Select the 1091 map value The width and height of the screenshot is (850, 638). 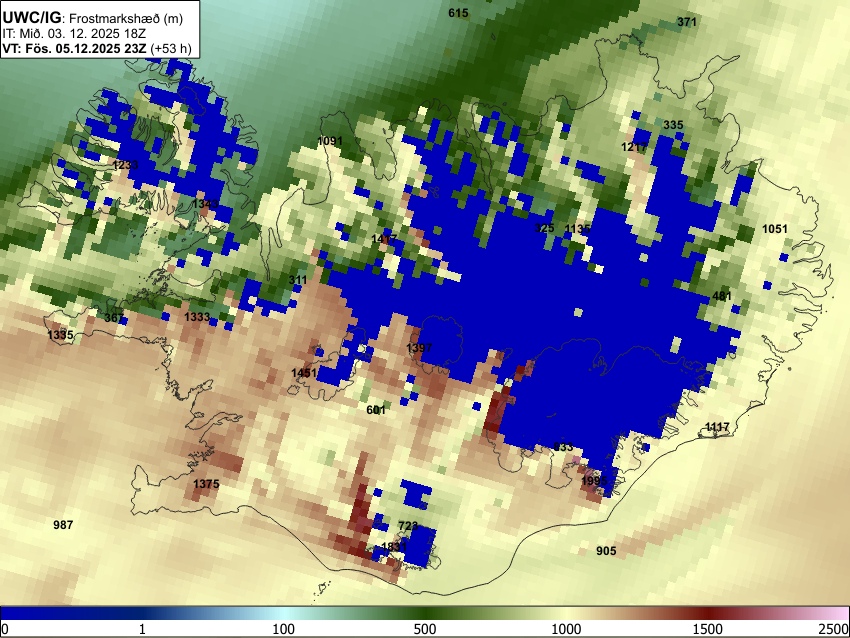click(330, 141)
